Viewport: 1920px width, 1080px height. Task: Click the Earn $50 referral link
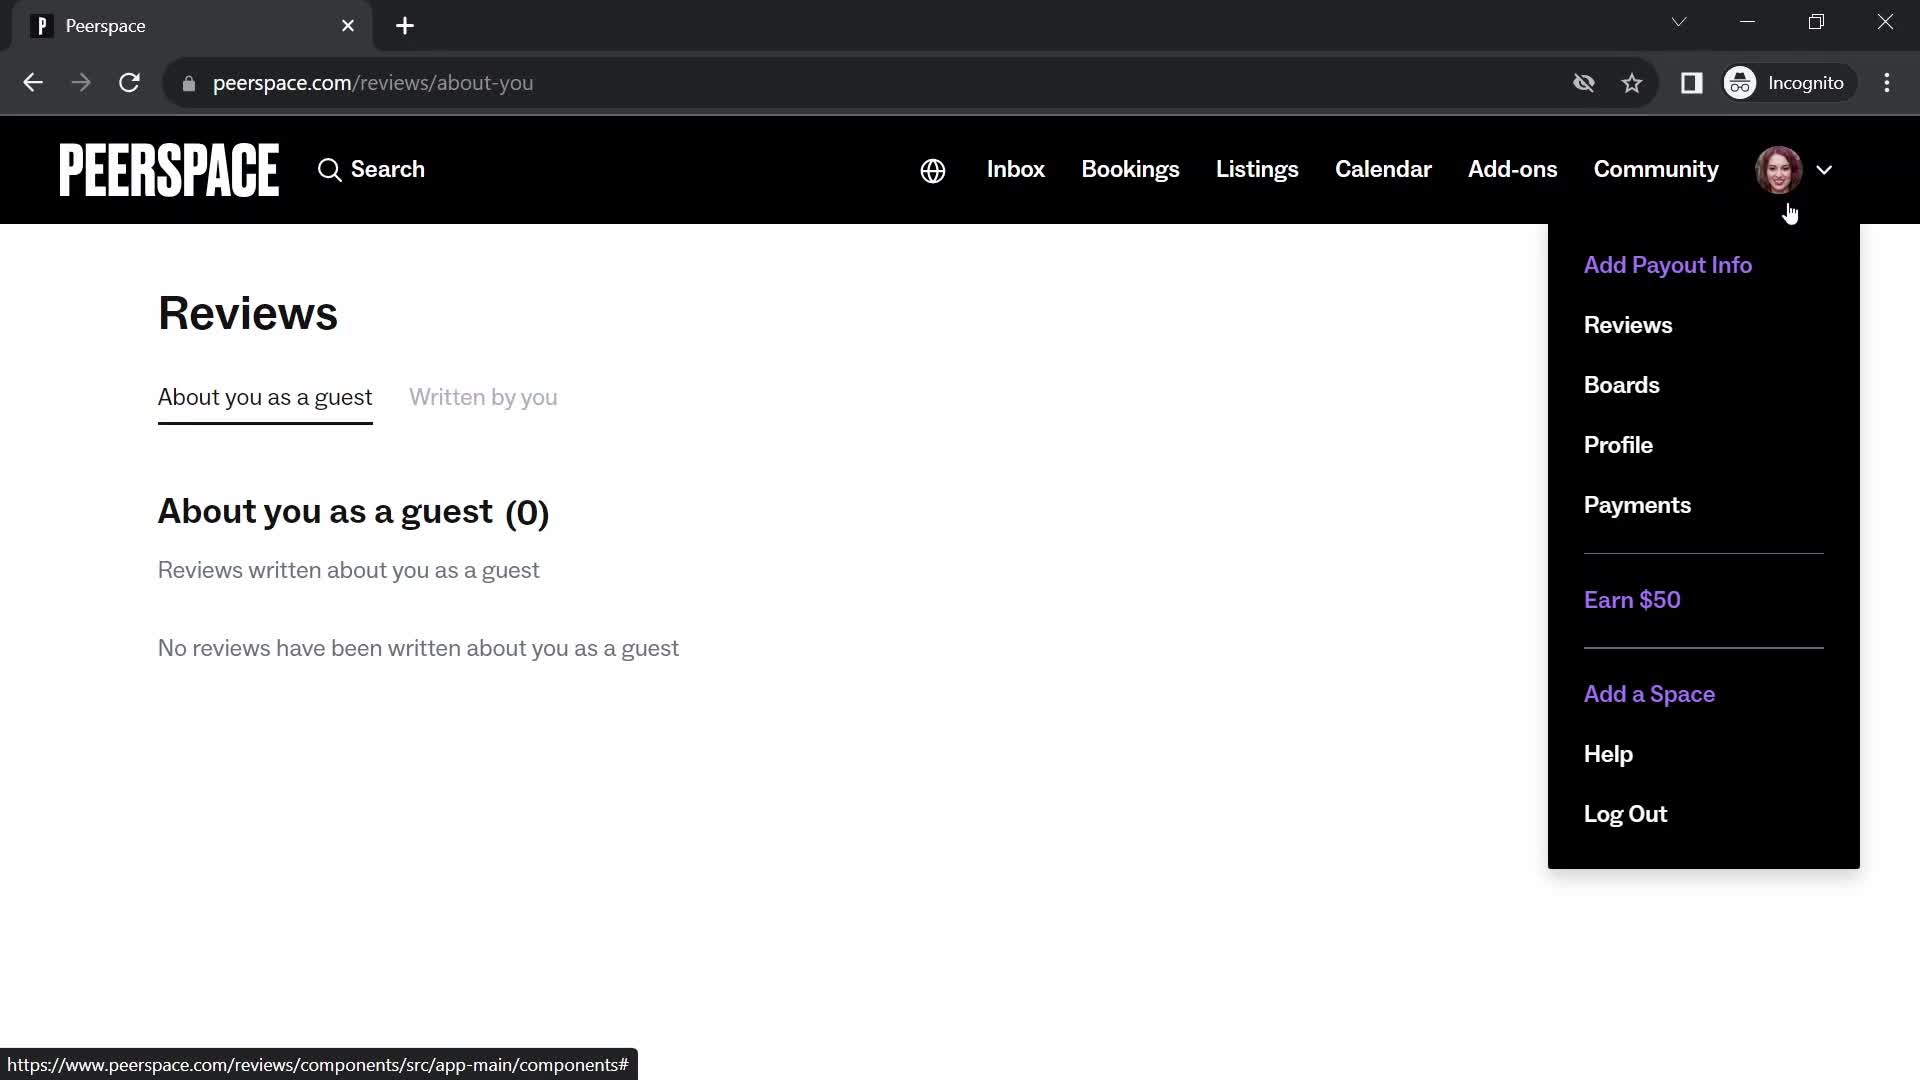click(x=1633, y=599)
